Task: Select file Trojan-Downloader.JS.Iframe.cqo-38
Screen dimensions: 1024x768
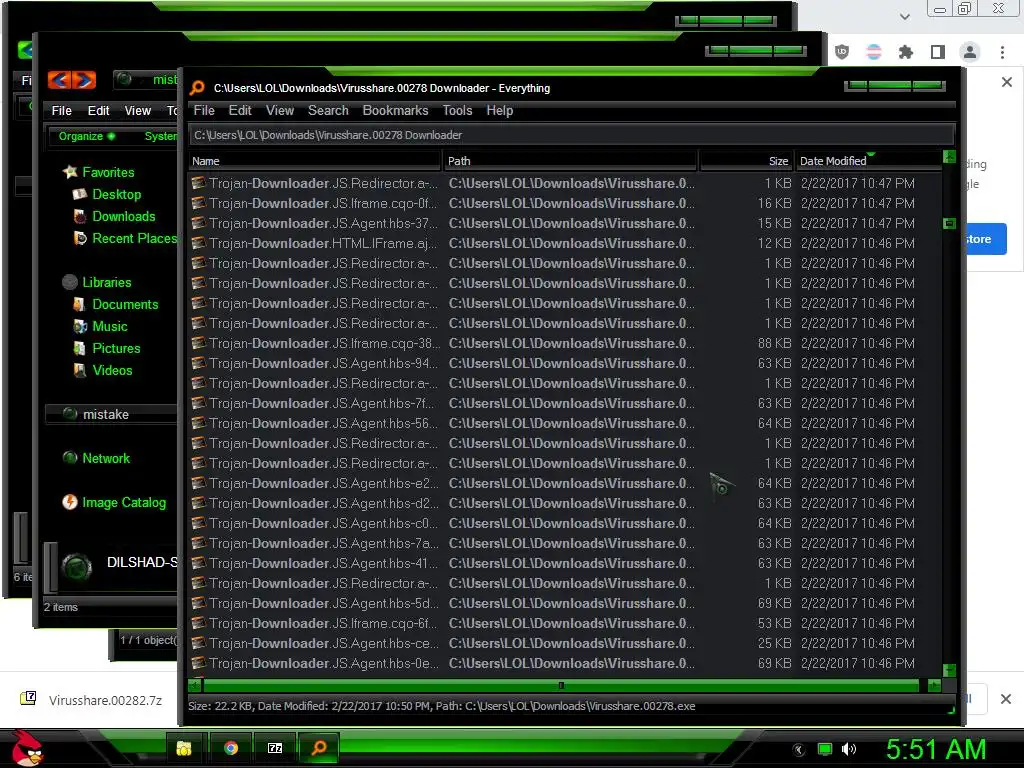Action: click(x=564, y=343)
